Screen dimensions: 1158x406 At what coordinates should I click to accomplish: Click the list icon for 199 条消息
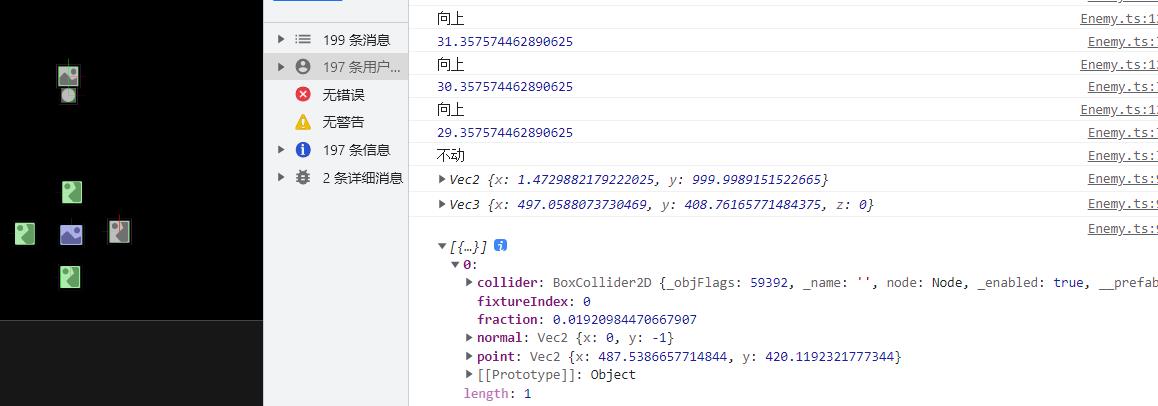tap(303, 40)
